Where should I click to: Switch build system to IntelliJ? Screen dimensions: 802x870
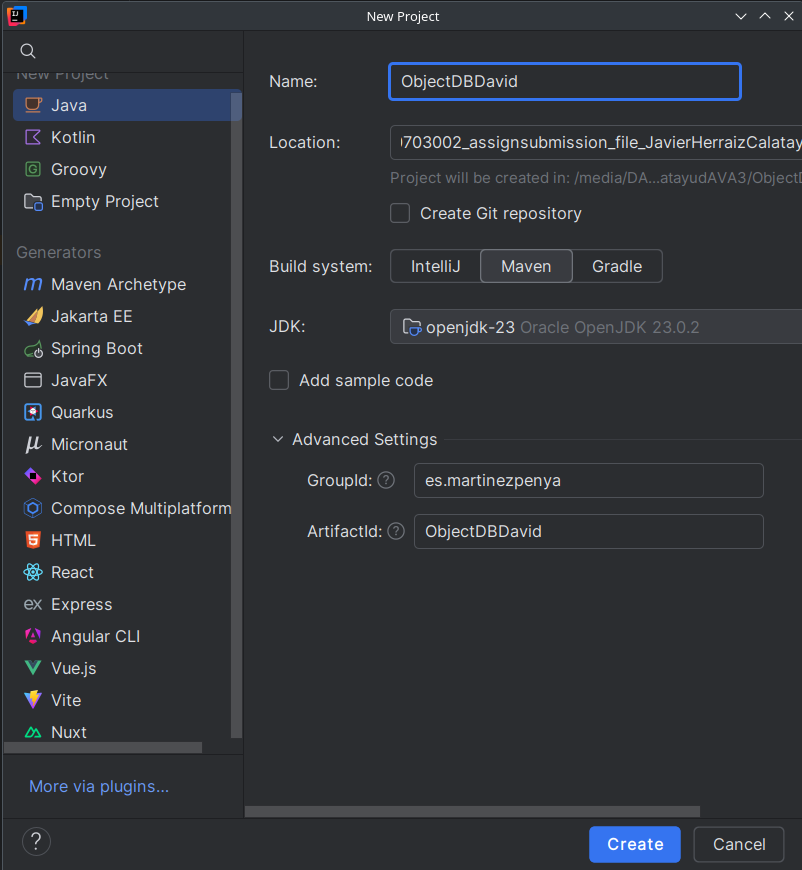[436, 266]
